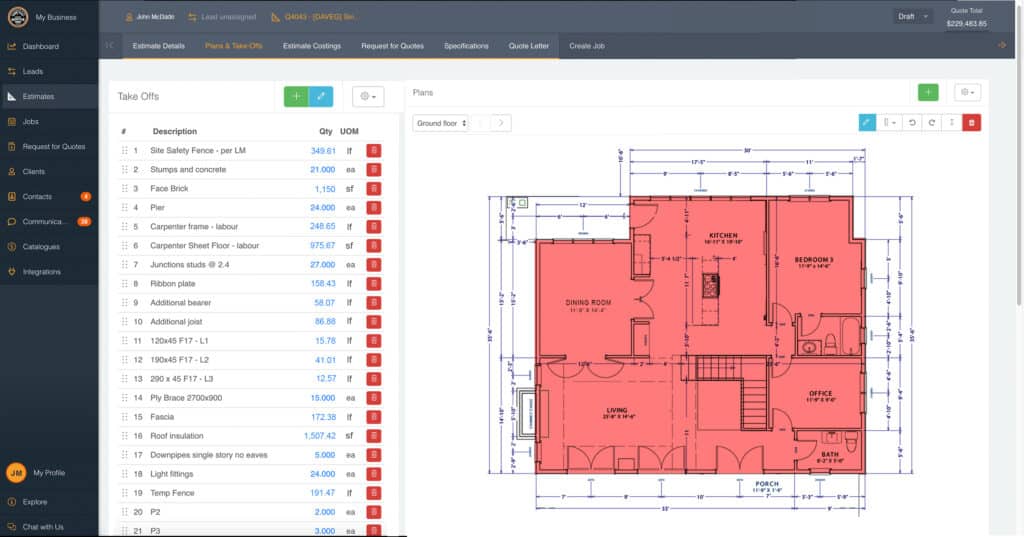Delete Roof insulation take off
Screen dimensions: 1024x537
[374, 436]
